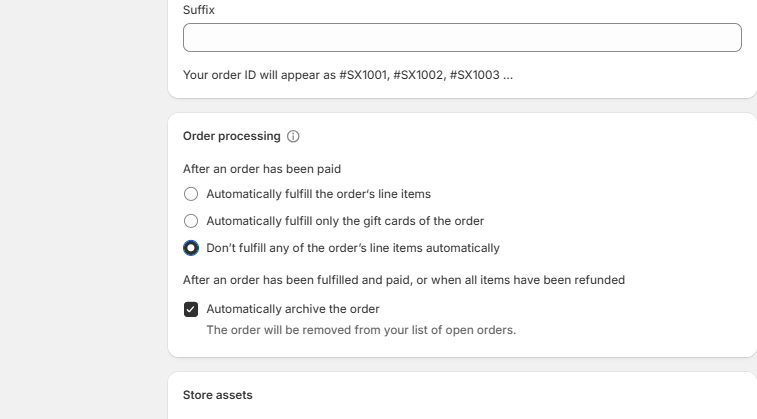Choose the gift-cards-only fulfillment radio button

click(191, 221)
